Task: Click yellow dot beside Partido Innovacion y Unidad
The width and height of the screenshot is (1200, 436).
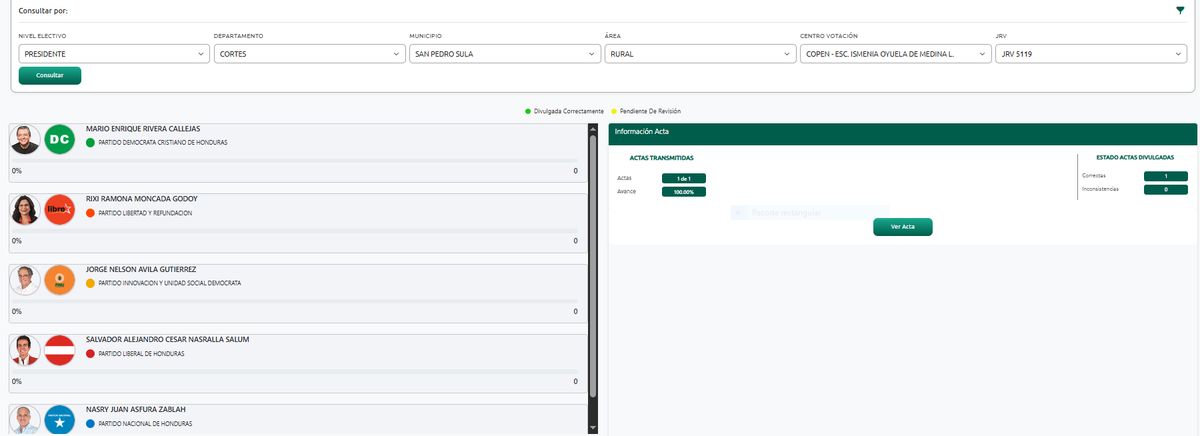Action: (x=90, y=283)
